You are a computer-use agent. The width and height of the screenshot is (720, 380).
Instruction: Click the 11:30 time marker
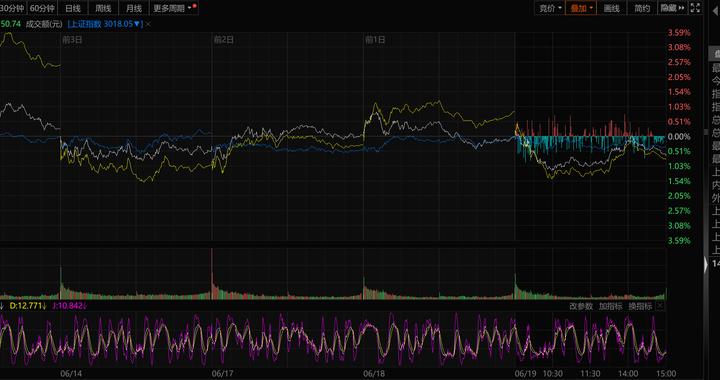pyautogui.click(x=591, y=374)
